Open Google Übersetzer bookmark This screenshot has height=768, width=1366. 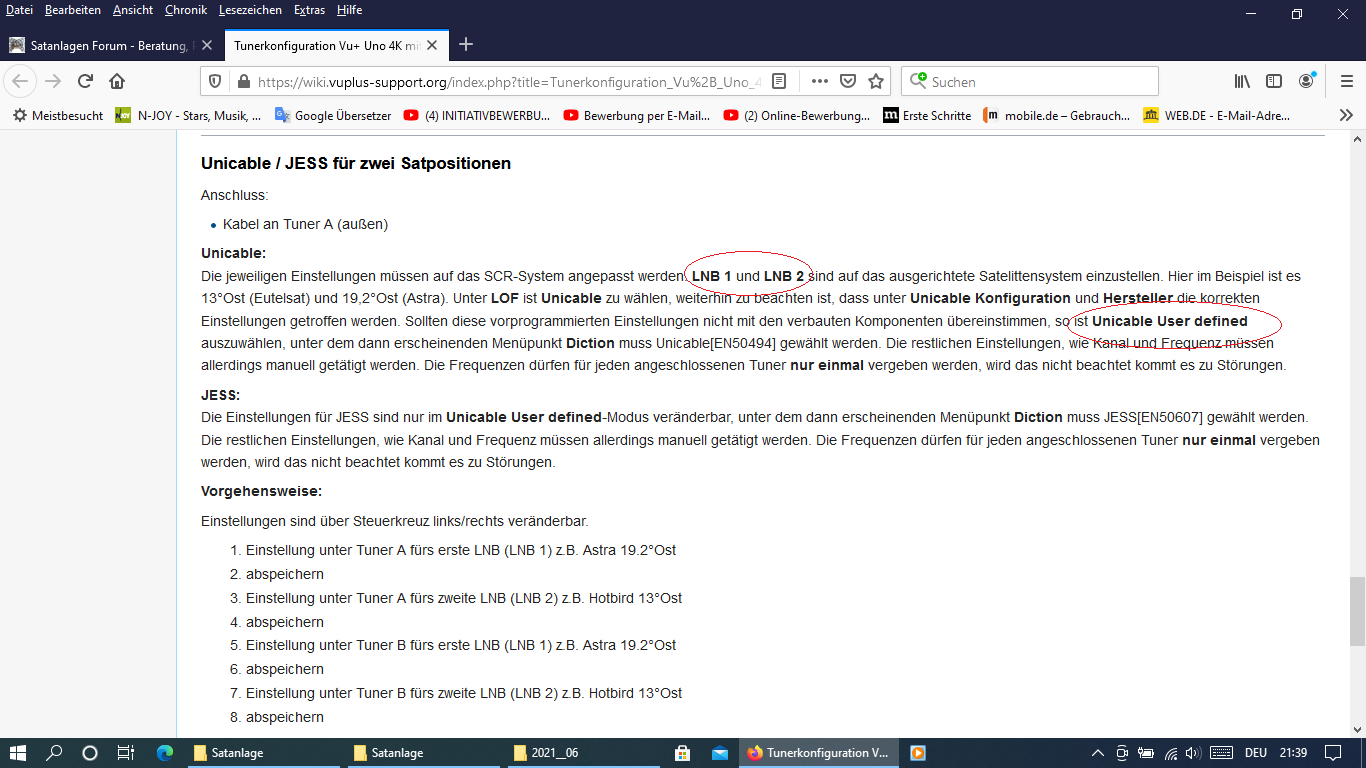(x=333, y=115)
